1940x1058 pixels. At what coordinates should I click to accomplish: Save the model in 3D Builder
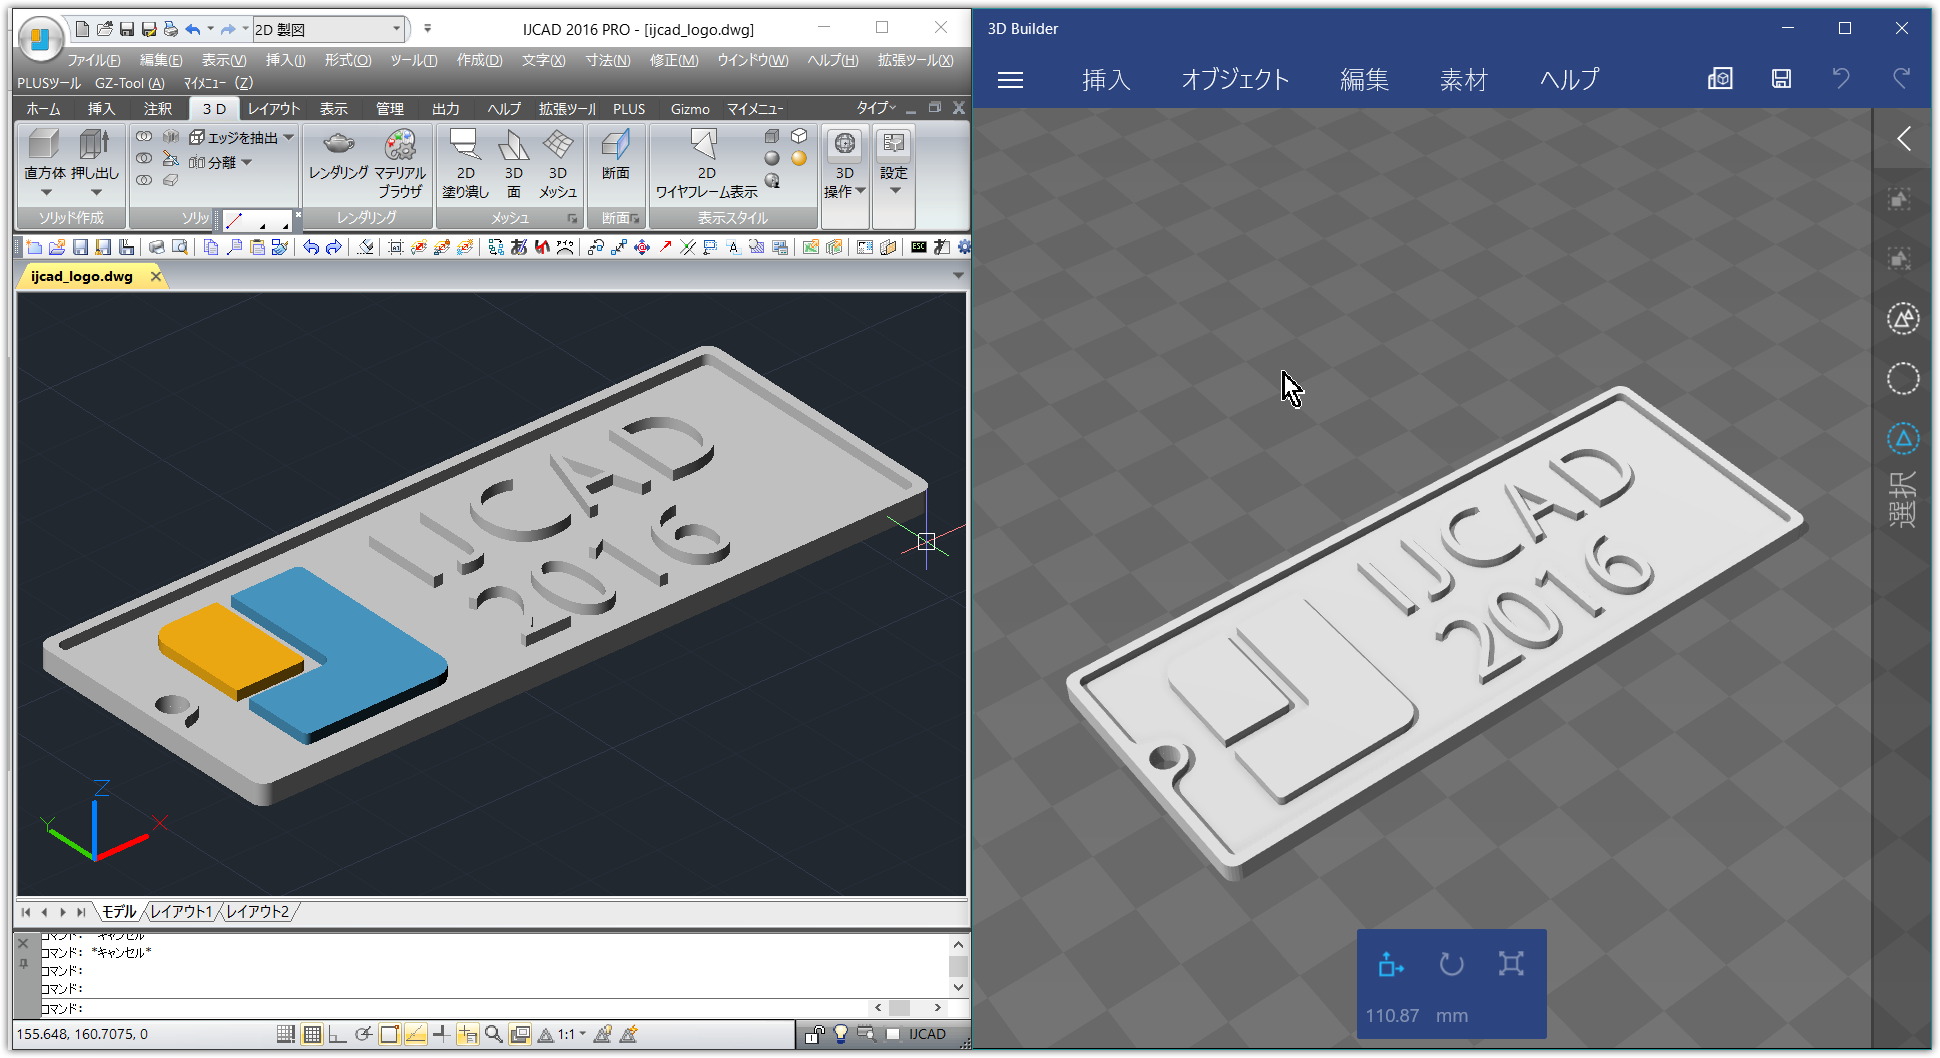(1781, 79)
